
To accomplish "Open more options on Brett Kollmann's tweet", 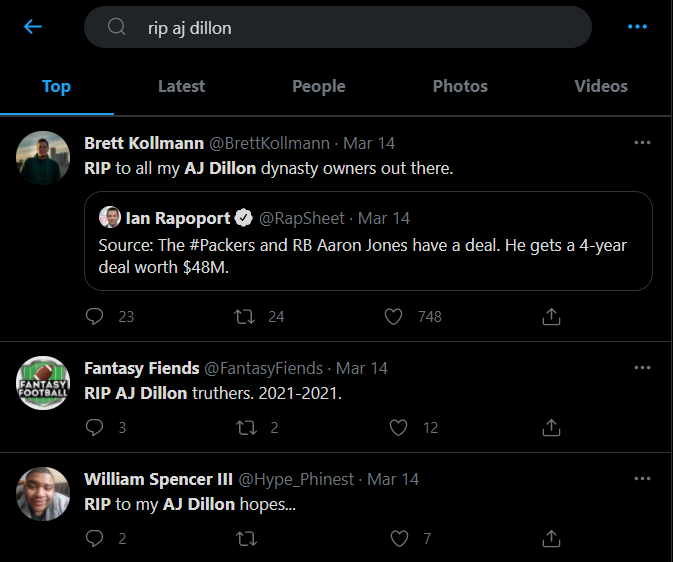I will point(643,143).
